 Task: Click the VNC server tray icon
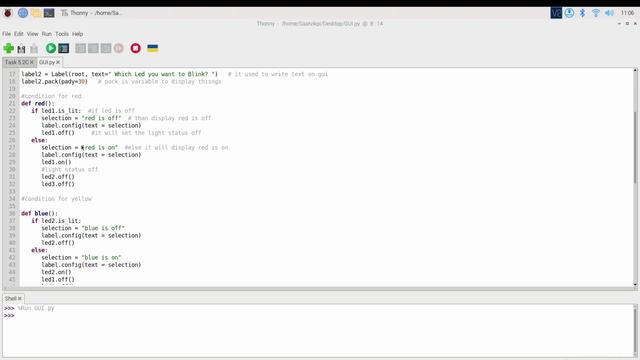coord(556,13)
